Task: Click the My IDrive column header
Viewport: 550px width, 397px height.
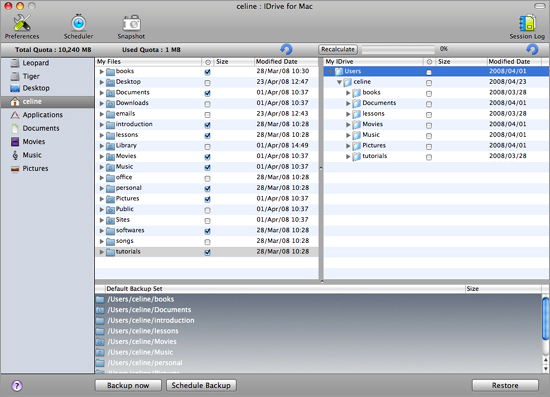Action: [x=373, y=62]
